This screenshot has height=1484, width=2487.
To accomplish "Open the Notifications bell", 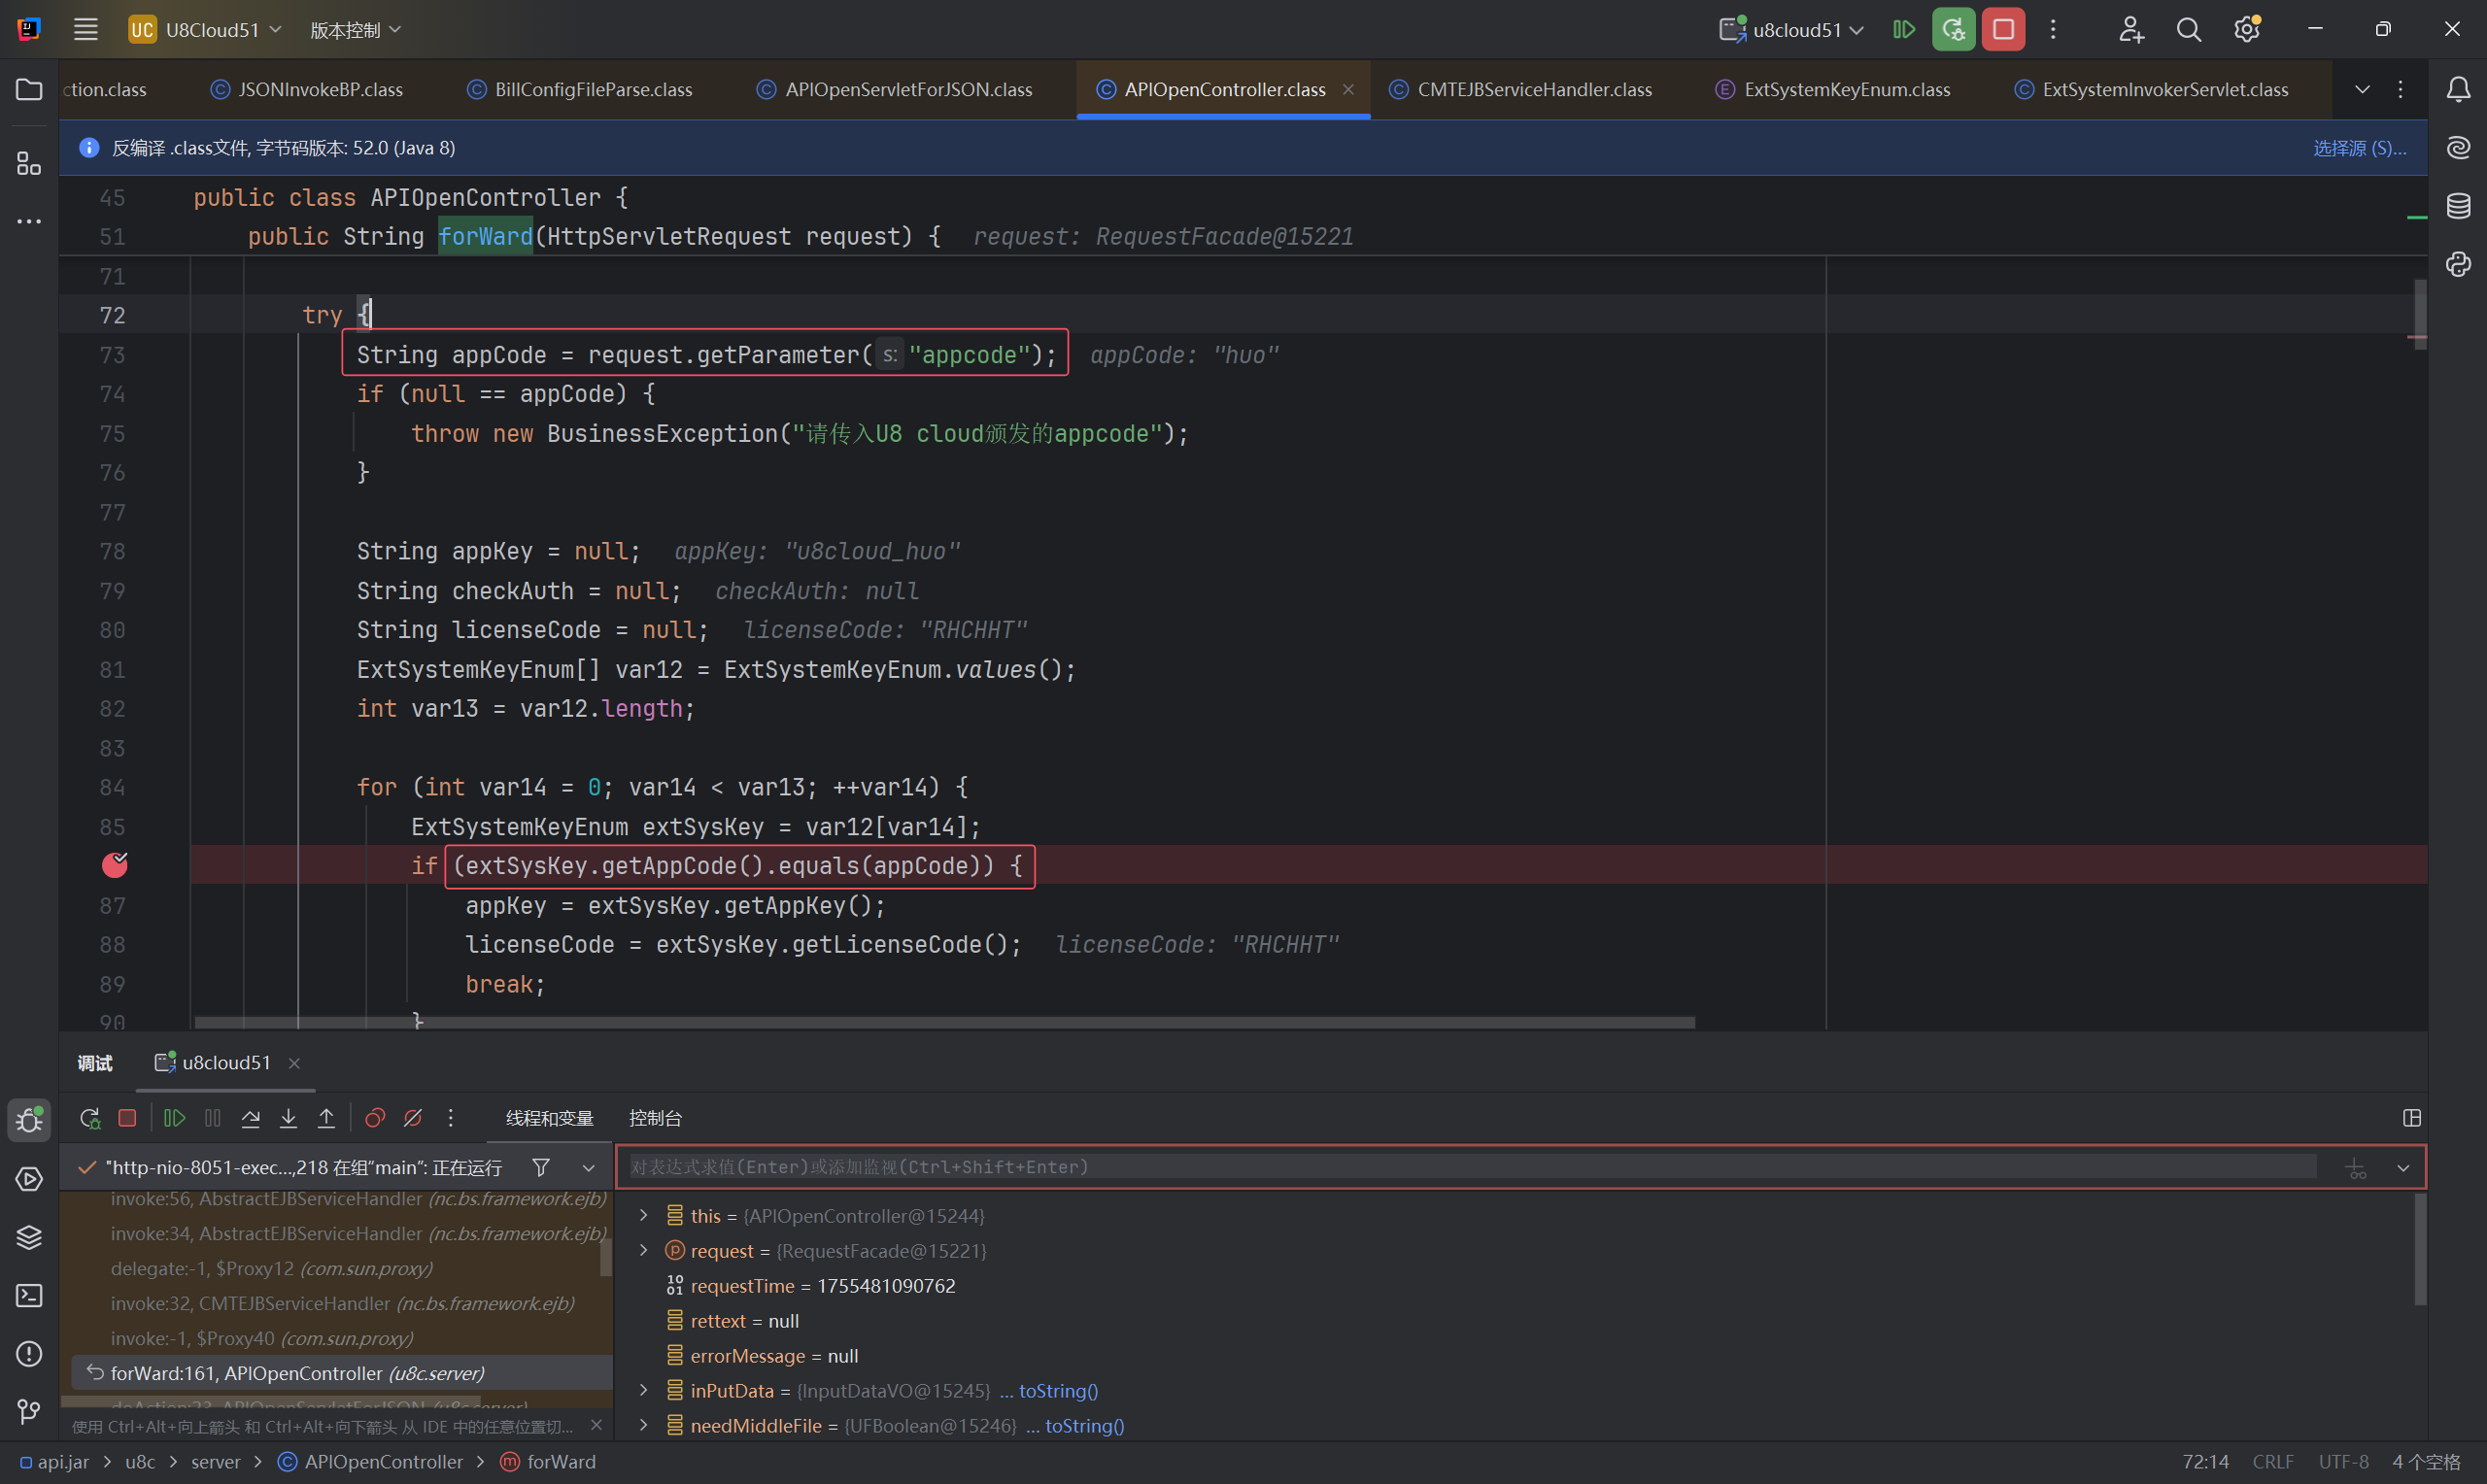I will pos(2458,90).
